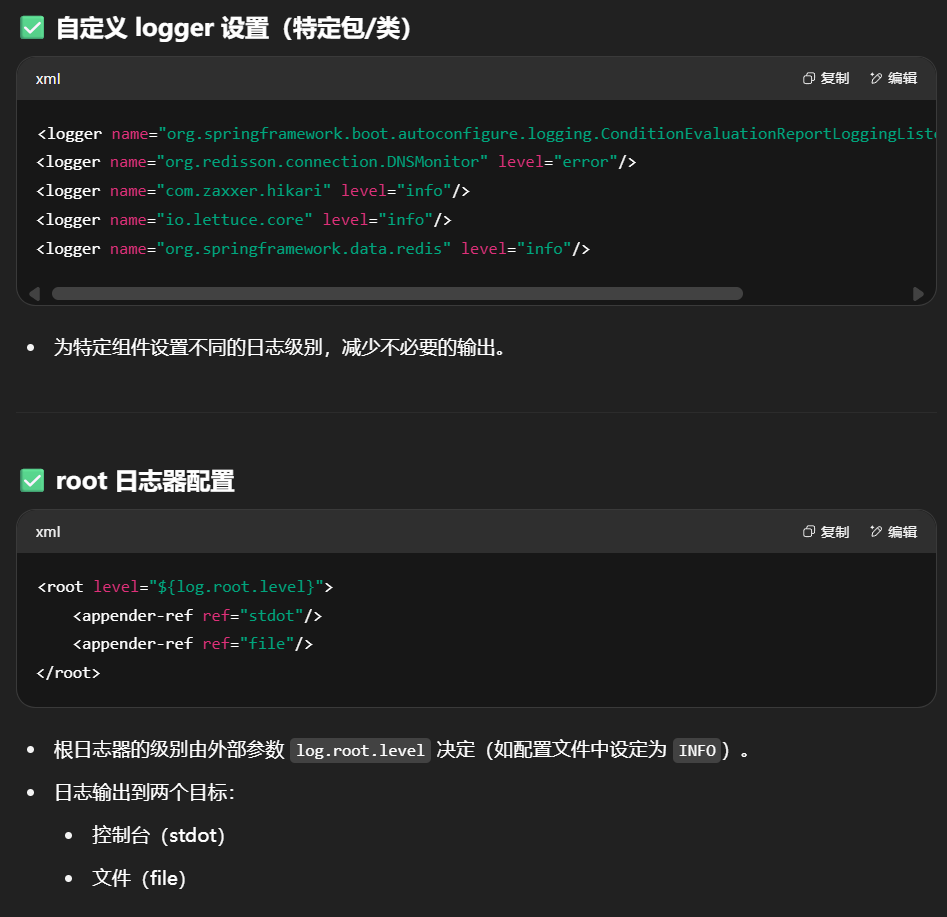Click the inline code tag INFO
Image resolution: width=947 pixels, height=917 pixels.
696,751
